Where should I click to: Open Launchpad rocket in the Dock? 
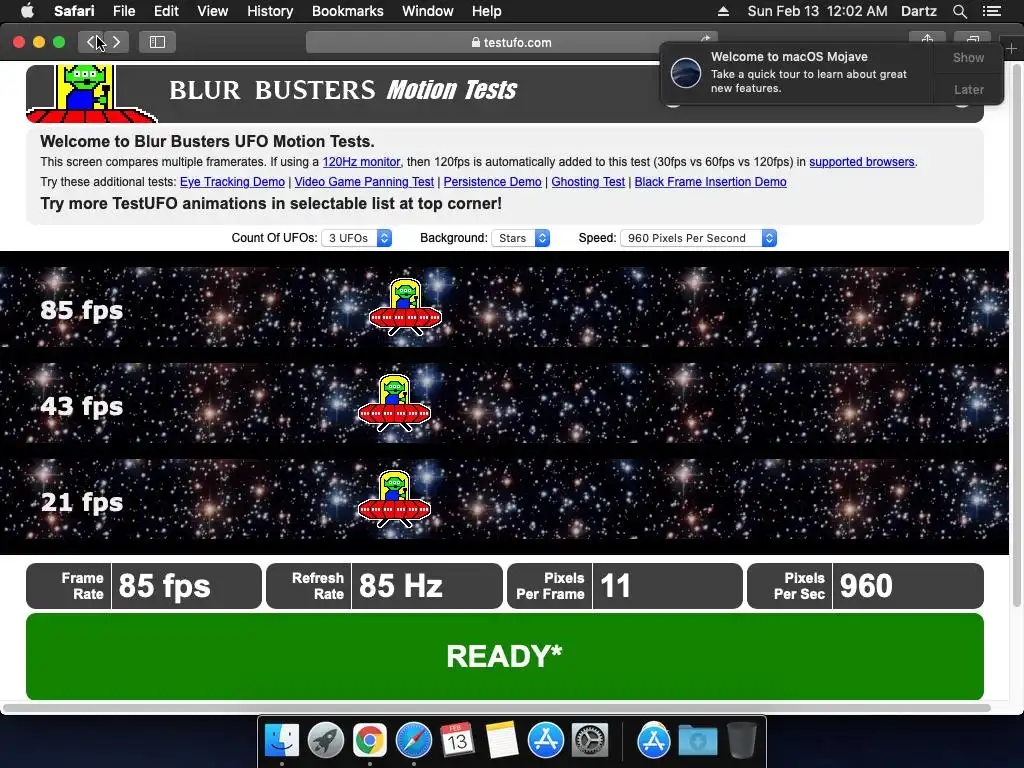(x=326, y=741)
